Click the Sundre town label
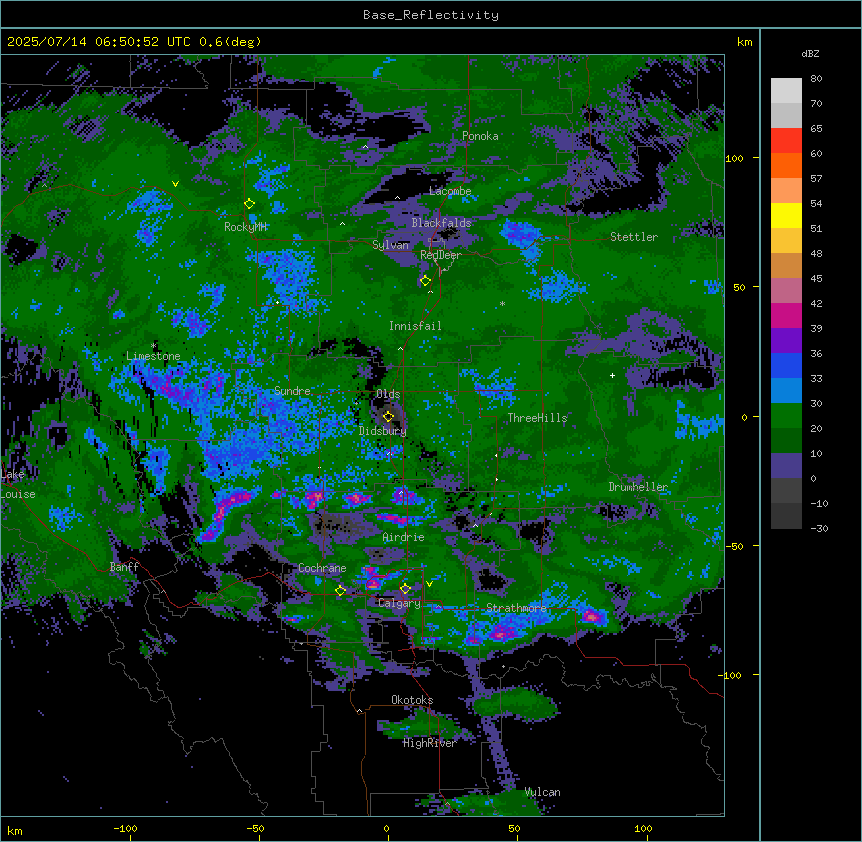 coord(292,391)
